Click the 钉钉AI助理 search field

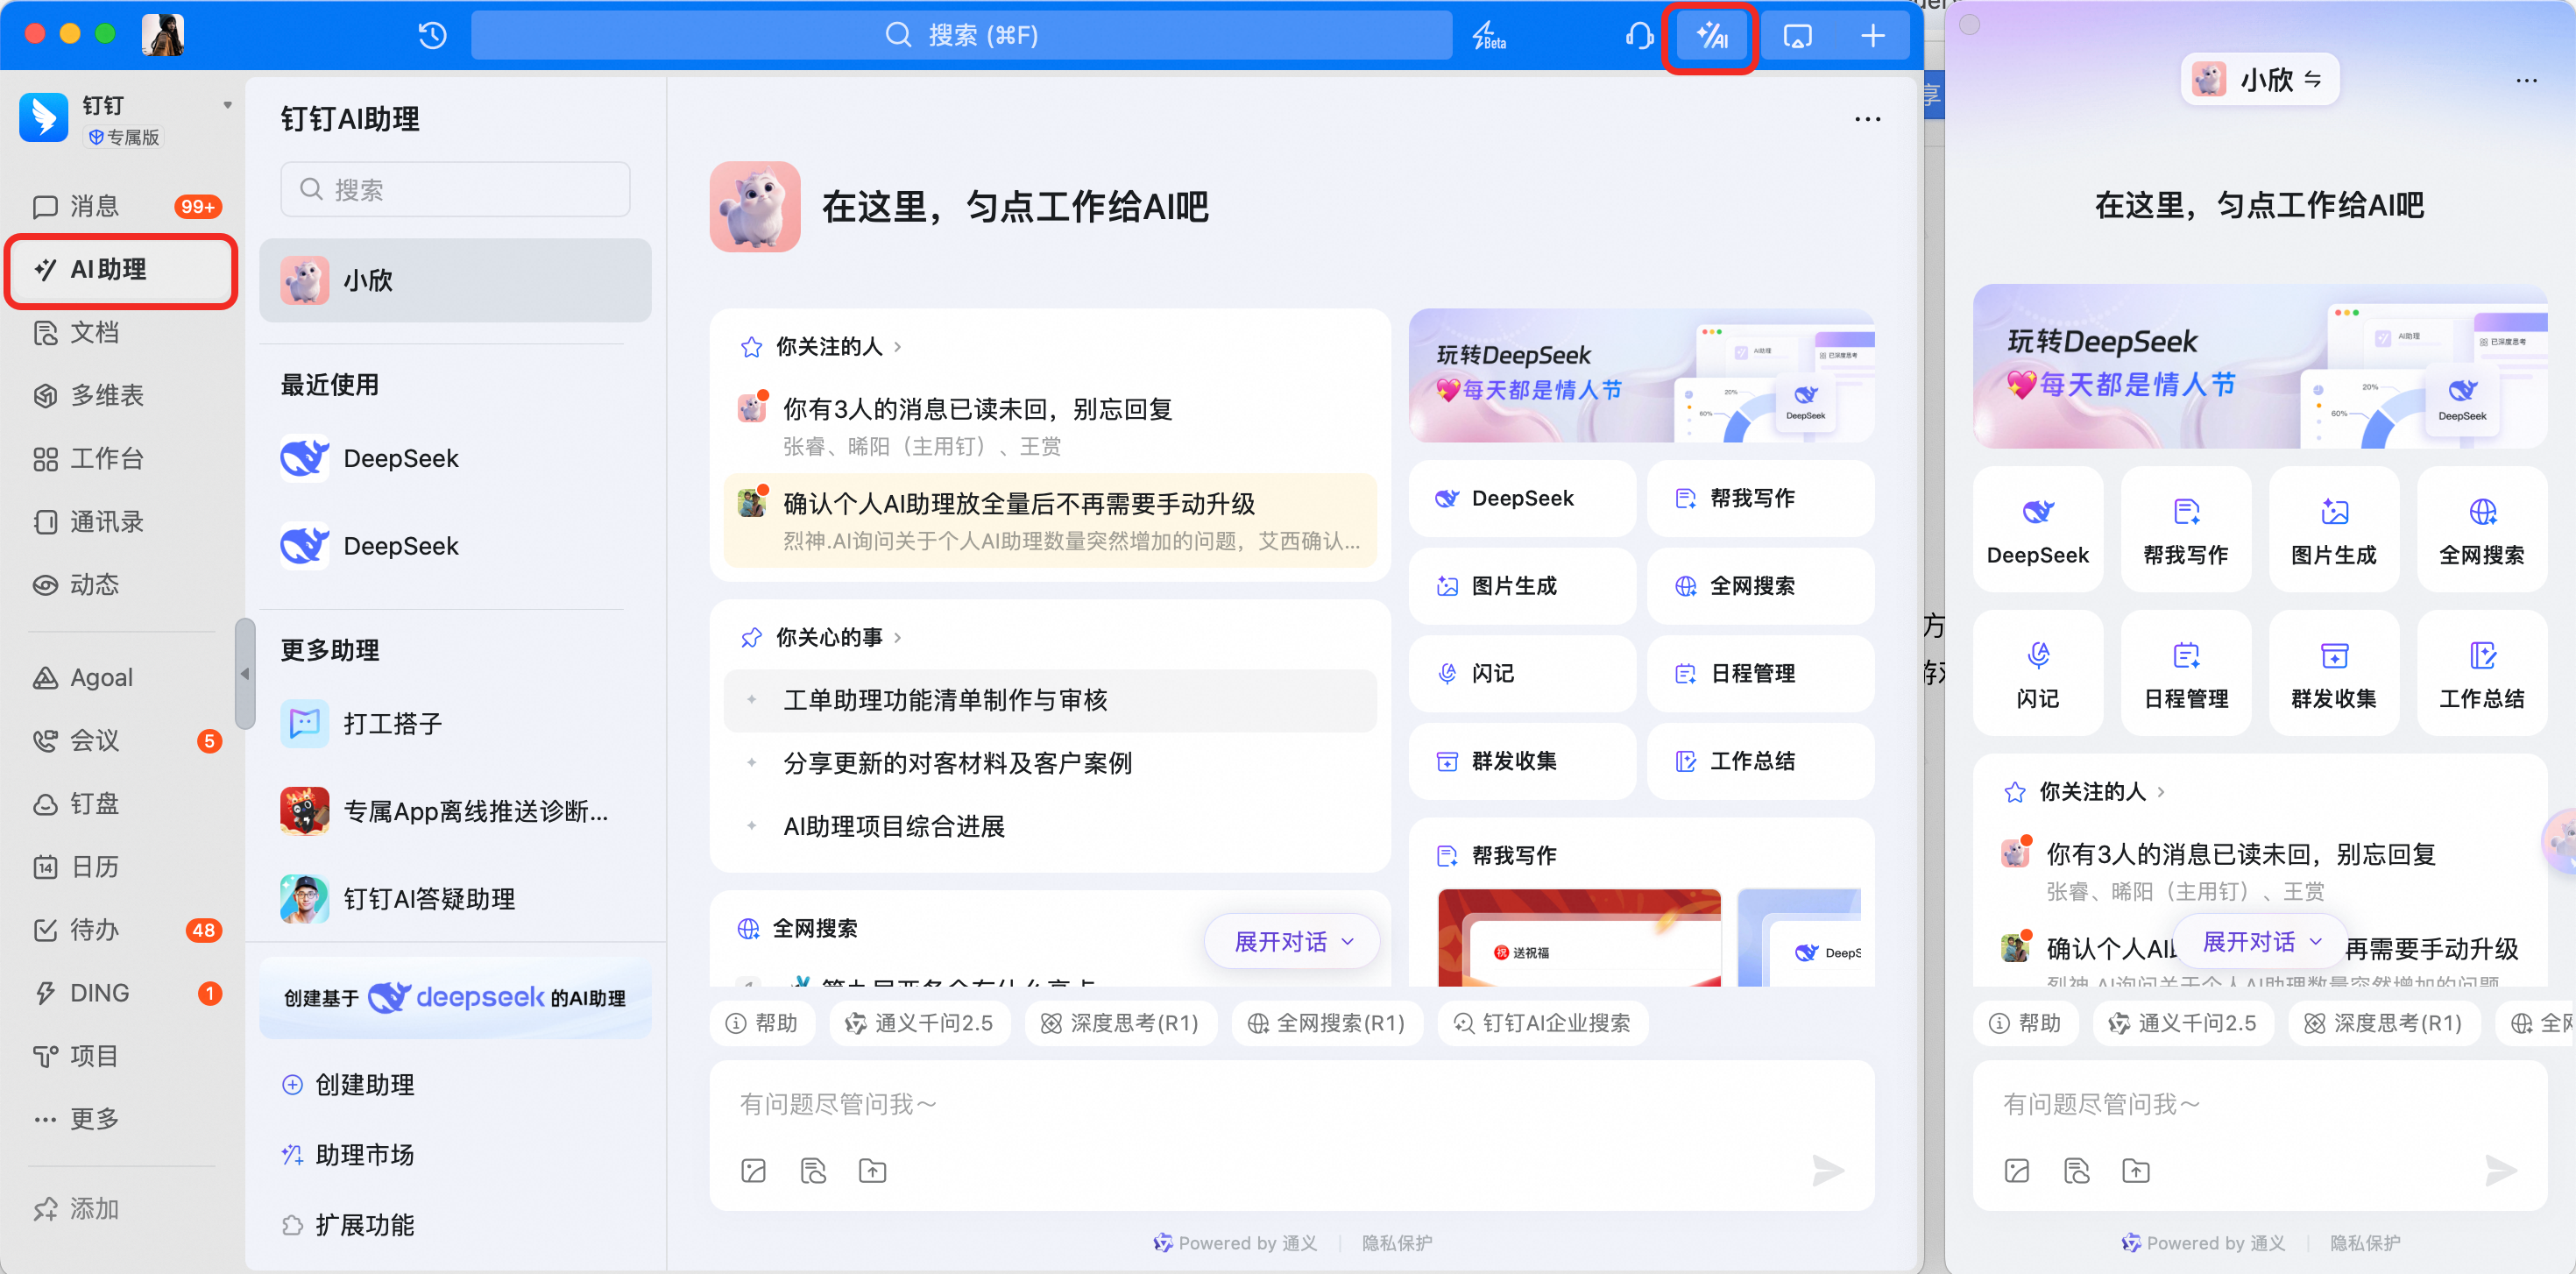coord(455,189)
